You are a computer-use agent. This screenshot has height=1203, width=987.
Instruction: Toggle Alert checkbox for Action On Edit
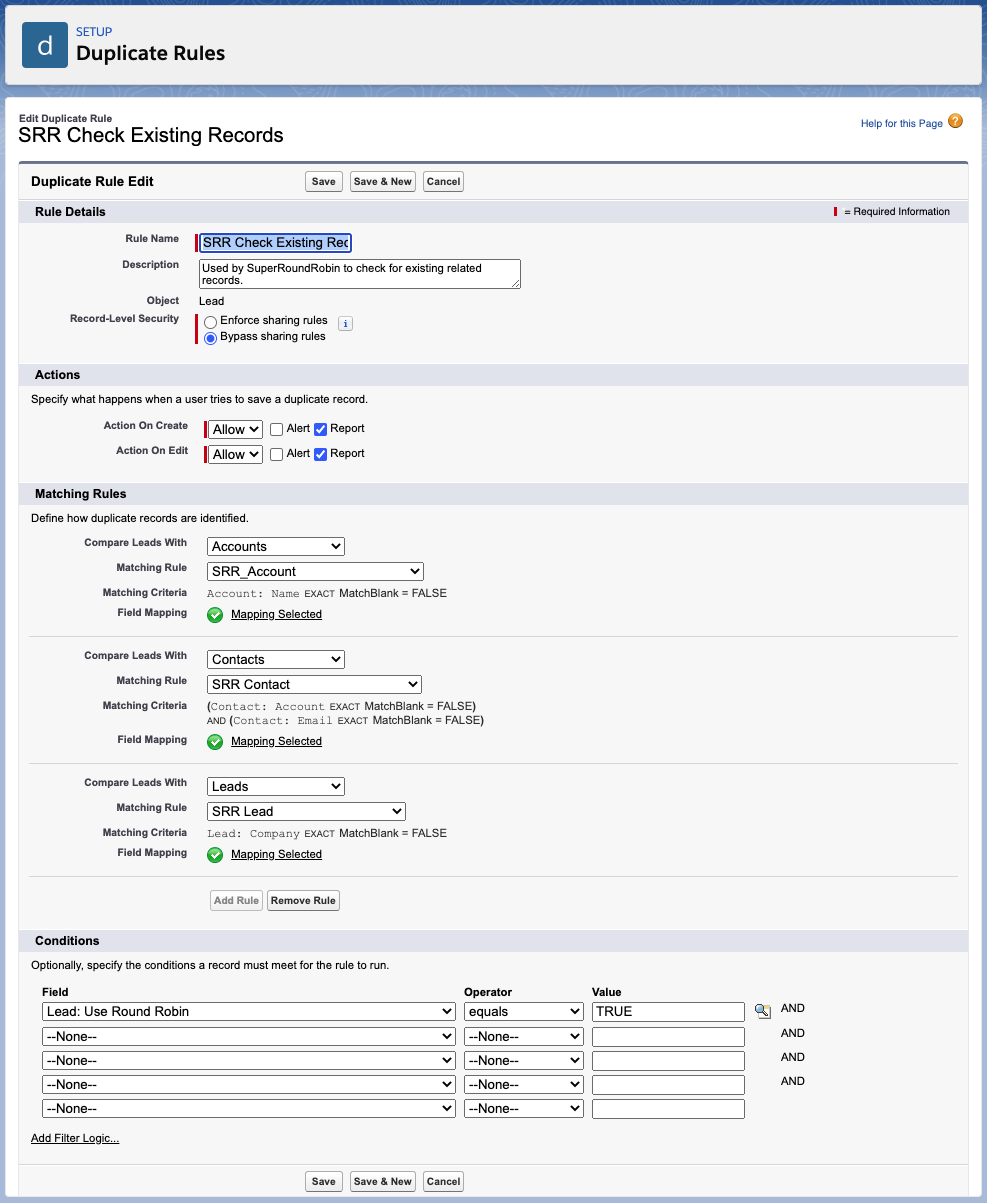277,454
